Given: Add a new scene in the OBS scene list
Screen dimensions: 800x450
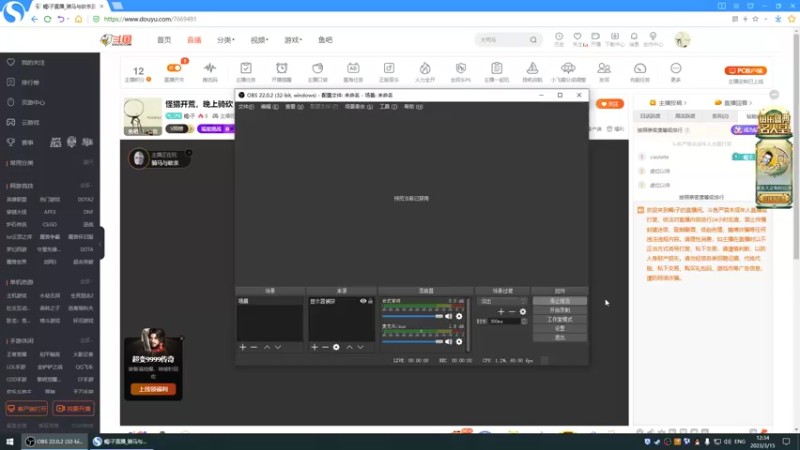Looking at the screenshot, I should pos(243,347).
